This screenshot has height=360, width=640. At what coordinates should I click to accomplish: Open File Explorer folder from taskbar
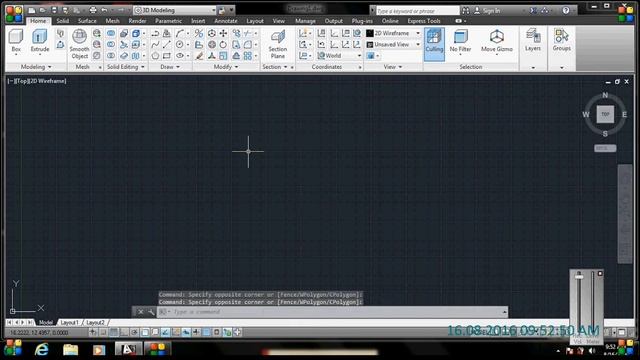70,349
